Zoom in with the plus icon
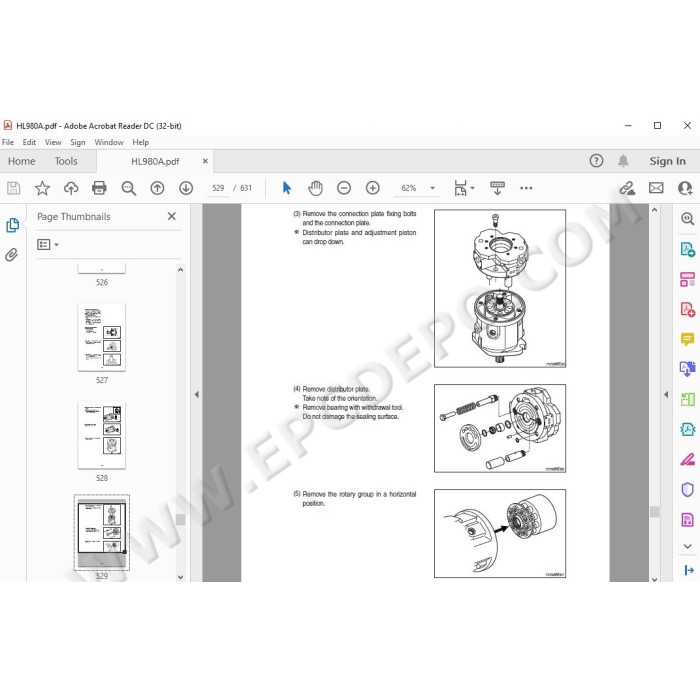The height and width of the screenshot is (700, 700). point(372,188)
